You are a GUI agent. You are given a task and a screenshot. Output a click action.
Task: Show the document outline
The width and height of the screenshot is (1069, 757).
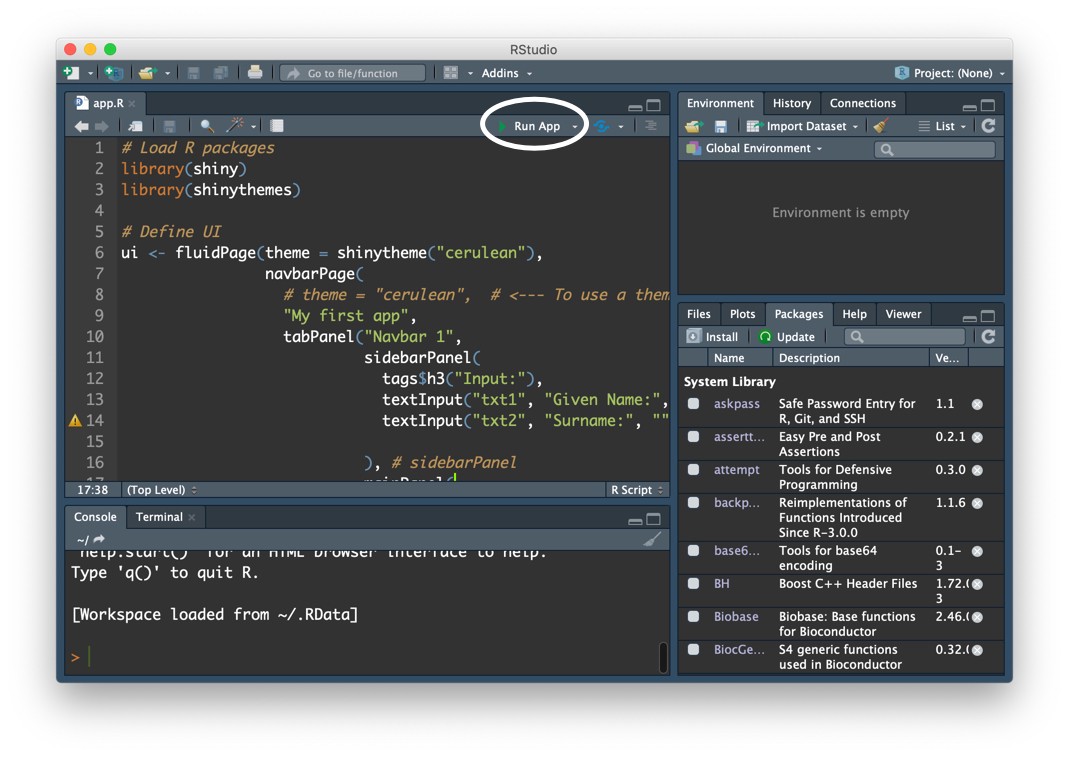click(650, 125)
